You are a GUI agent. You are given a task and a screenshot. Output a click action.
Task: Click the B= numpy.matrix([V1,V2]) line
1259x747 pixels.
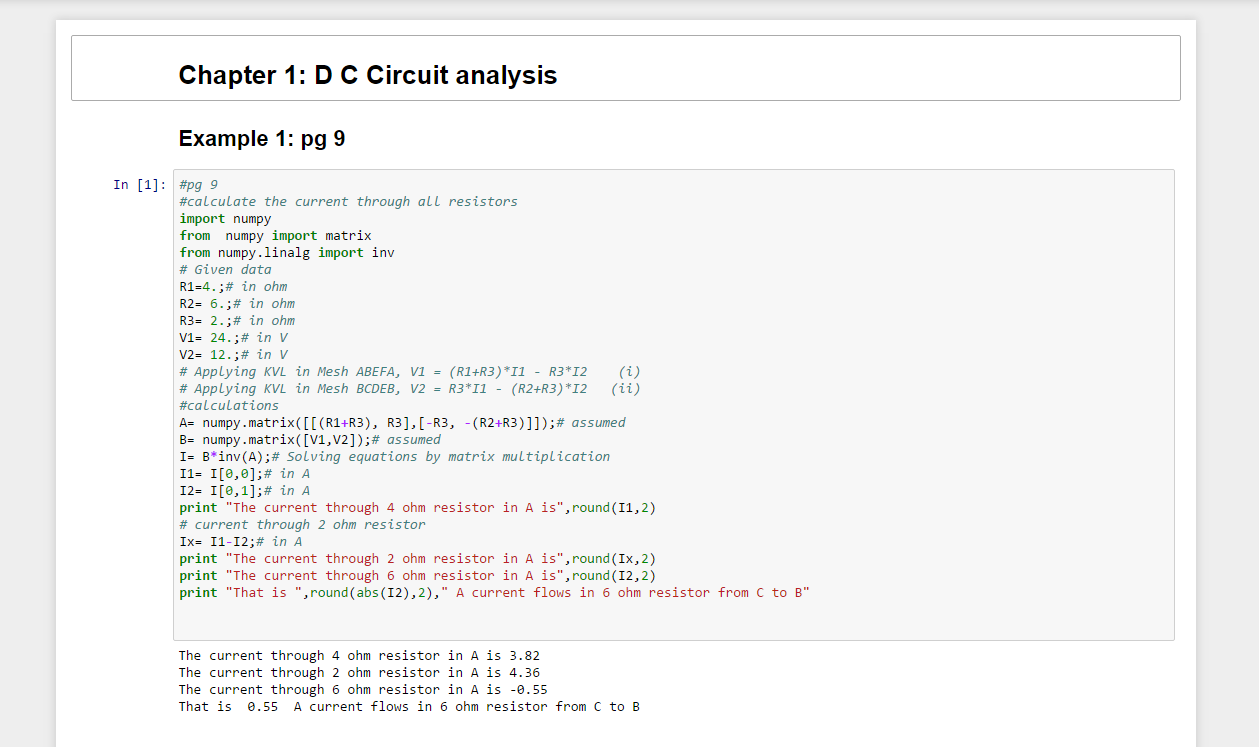[309, 439]
